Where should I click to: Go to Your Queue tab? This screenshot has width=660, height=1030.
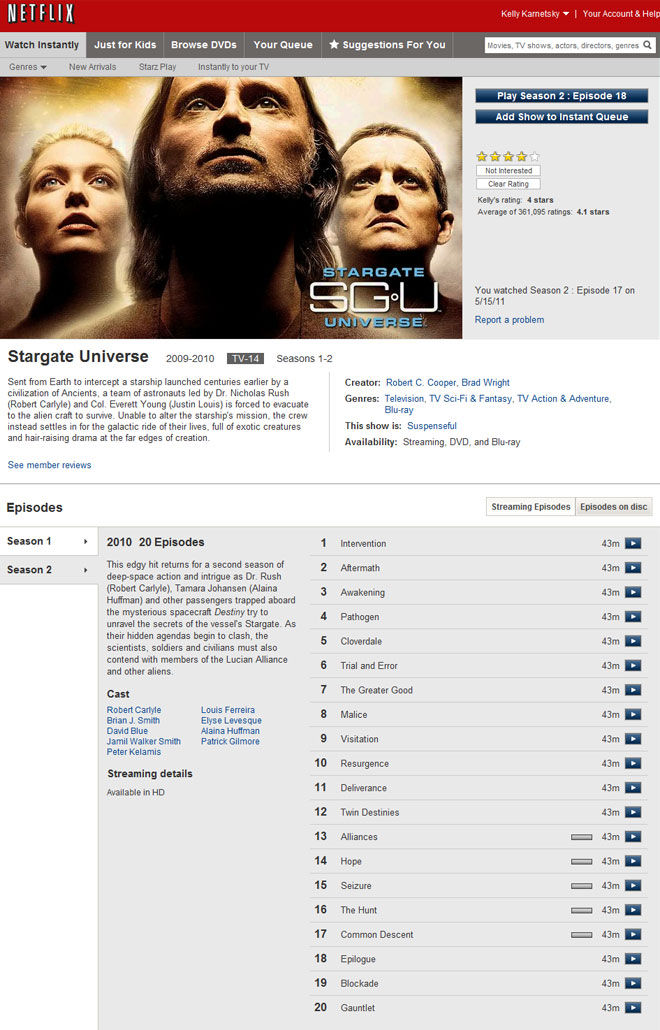tap(283, 45)
